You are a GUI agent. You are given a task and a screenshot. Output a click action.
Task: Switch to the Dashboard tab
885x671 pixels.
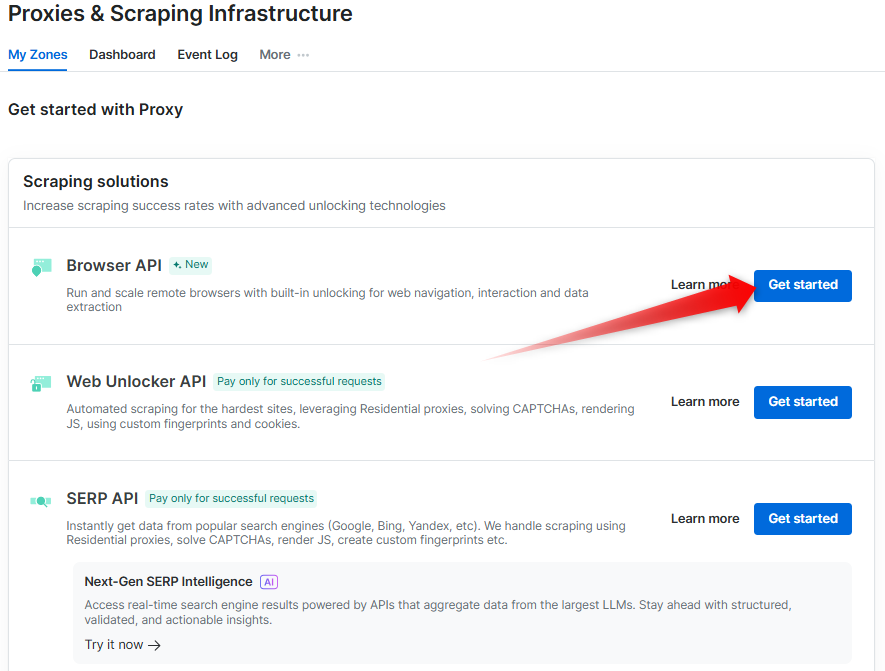[x=122, y=55]
